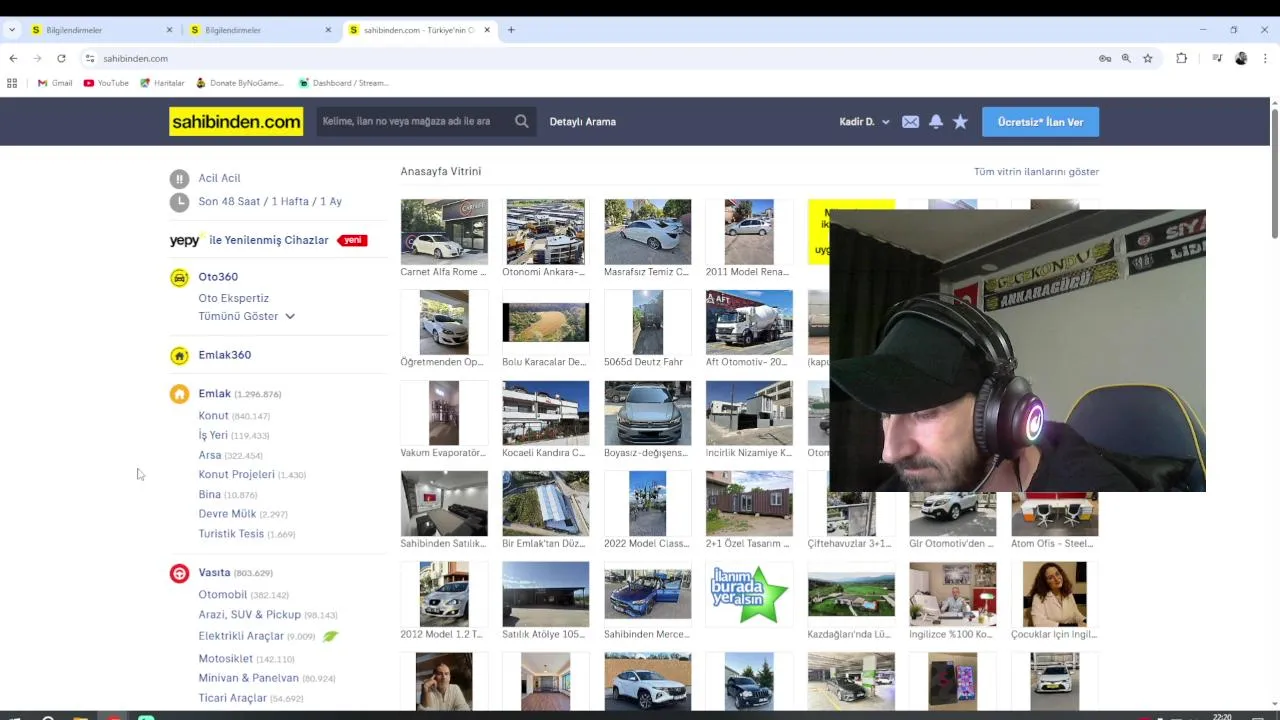Screen dimensions: 1280x720
Task: Click the sahibinden.com logo
Action: [236, 122]
